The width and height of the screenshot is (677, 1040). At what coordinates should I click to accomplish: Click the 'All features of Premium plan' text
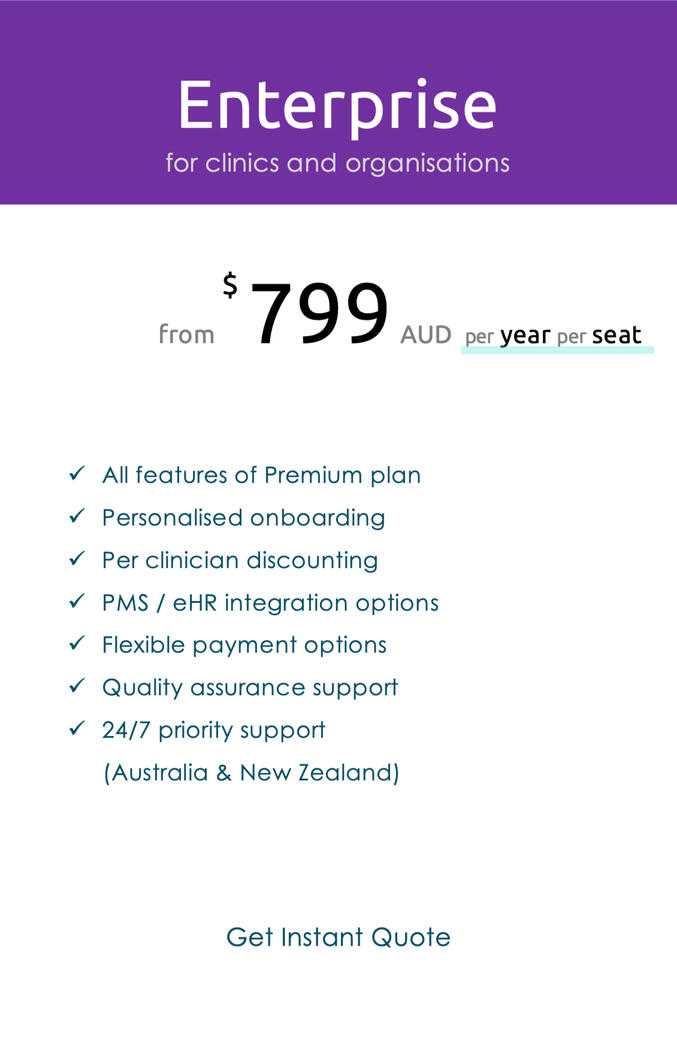pos(261,475)
